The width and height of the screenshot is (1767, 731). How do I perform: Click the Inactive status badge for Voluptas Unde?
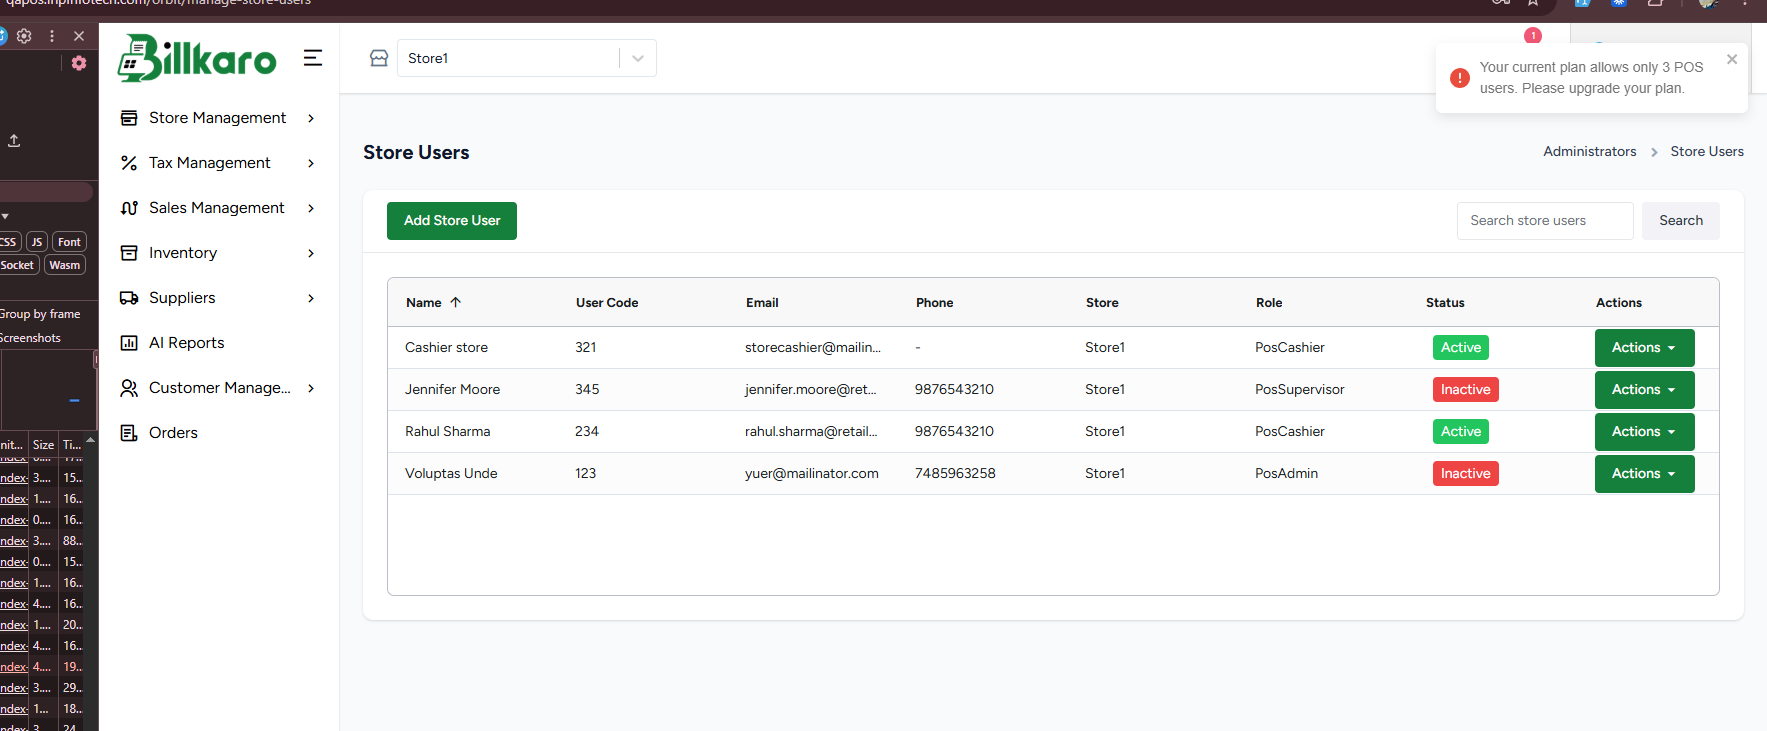coord(1465,474)
